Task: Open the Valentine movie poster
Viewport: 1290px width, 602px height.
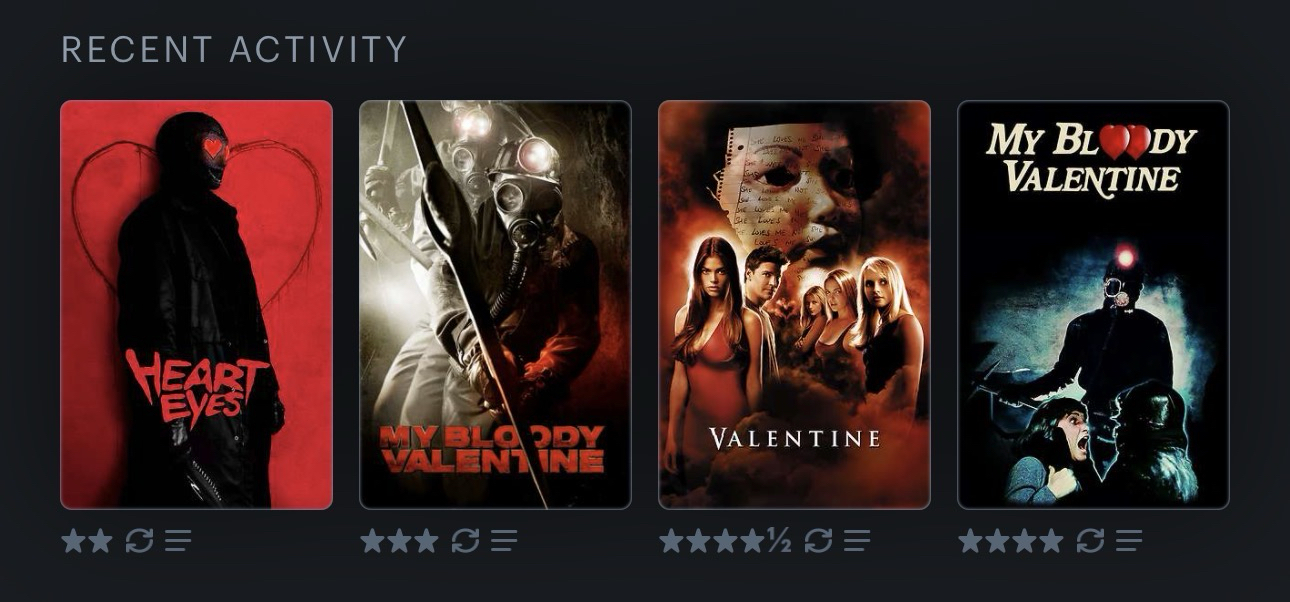Action: (x=794, y=305)
